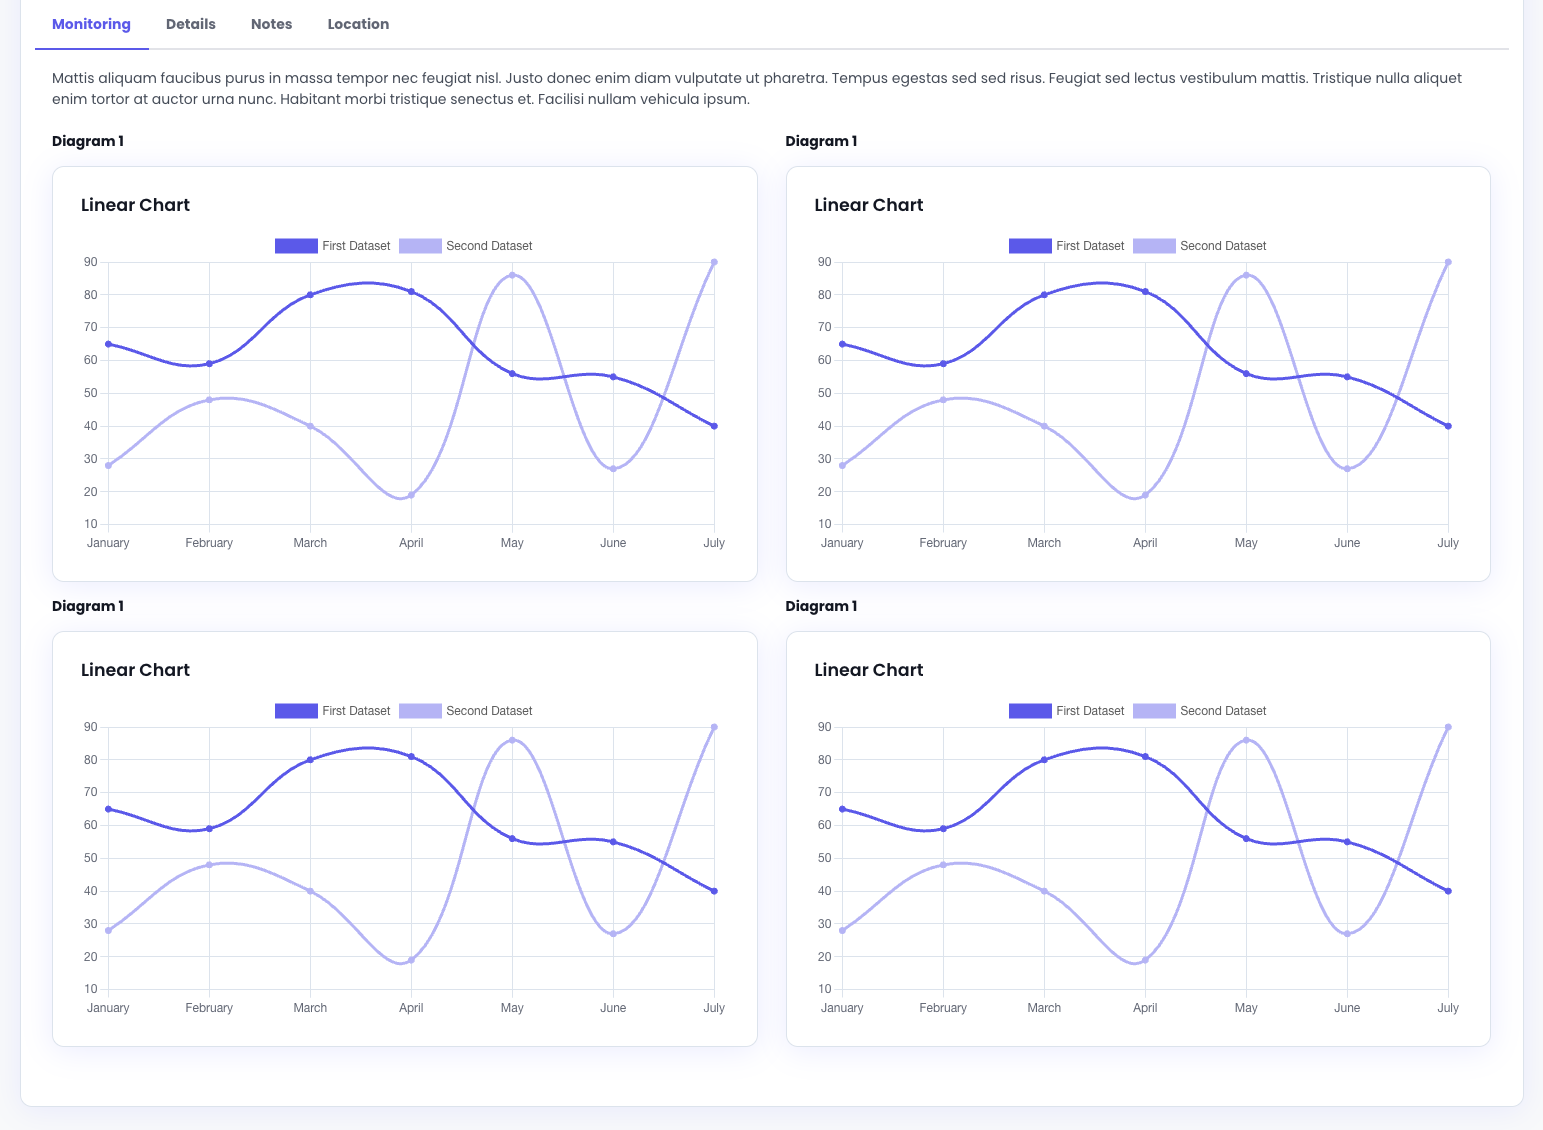
Task: Select First Dataset June point in bottom-right chart
Action: 1347,842
